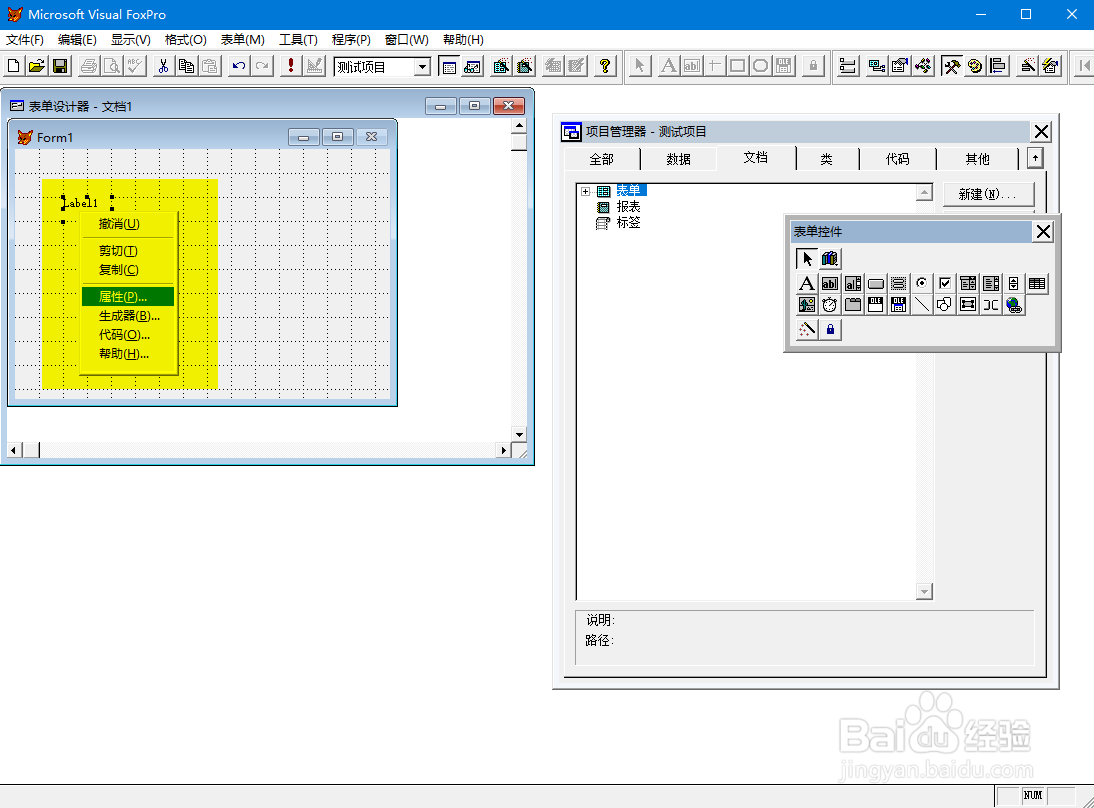Open the 测试项目 combo box dropdown arrow
This screenshot has height=808, width=1094.
click(422, 67)
